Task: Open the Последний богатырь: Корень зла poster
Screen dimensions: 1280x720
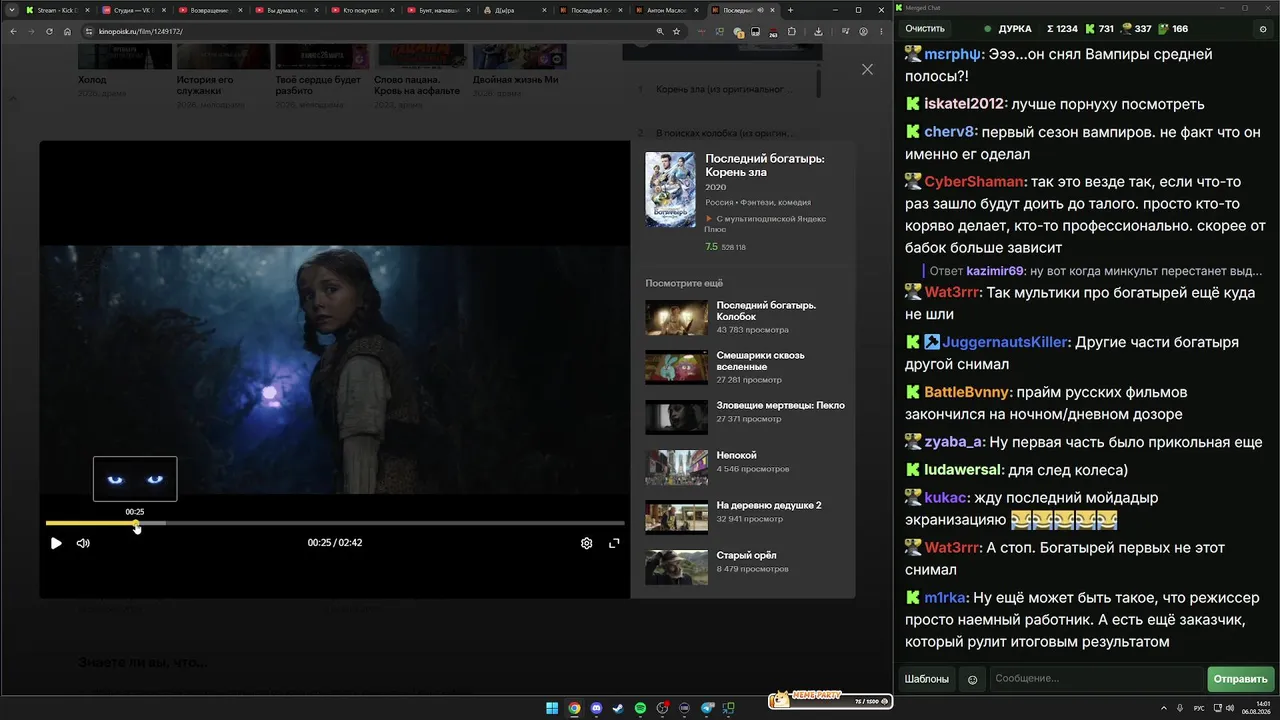Action: 670,190
